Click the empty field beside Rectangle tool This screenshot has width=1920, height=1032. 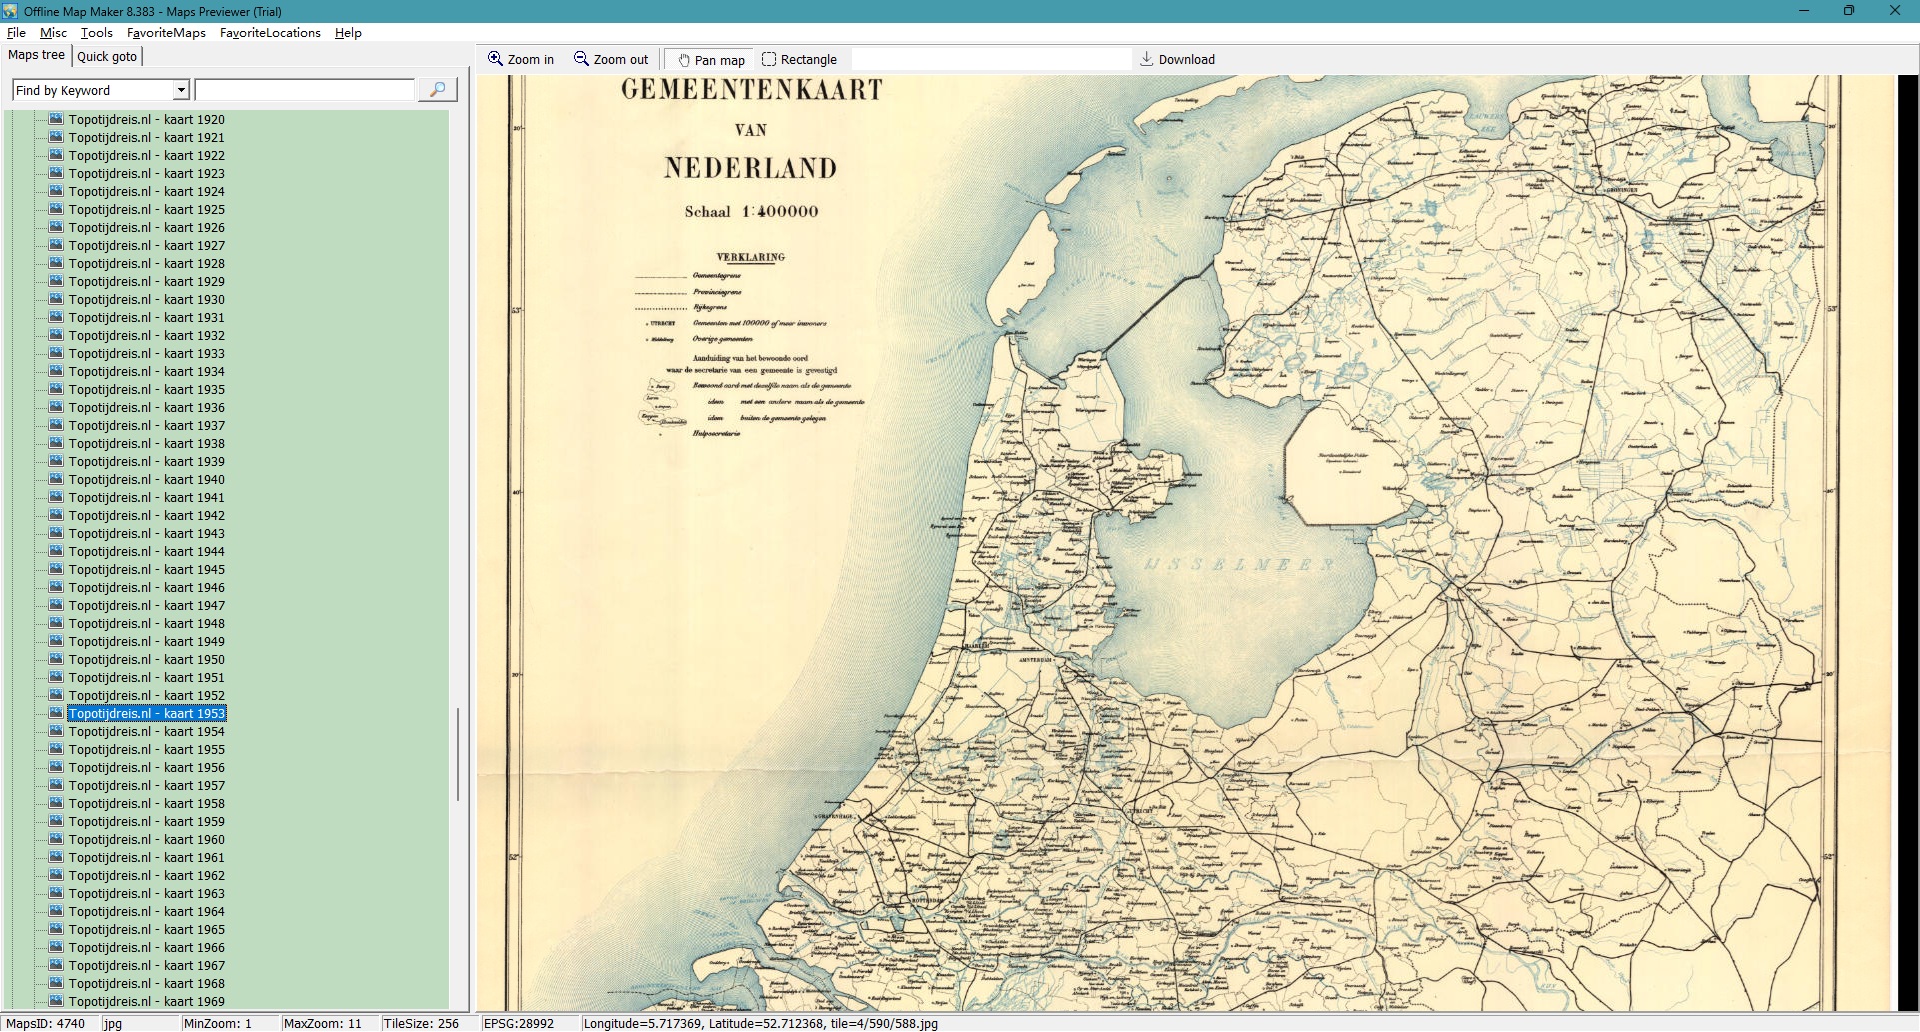990,59
